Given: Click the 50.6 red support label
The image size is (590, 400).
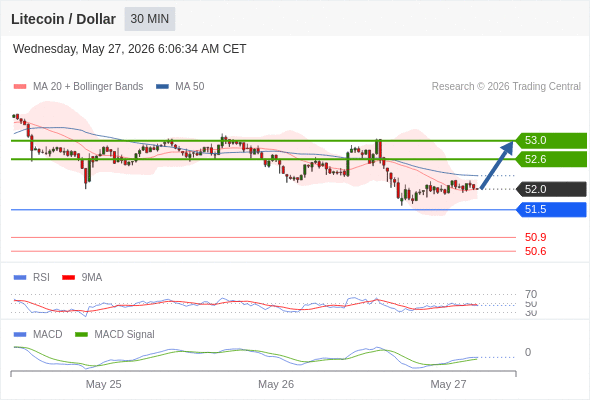Looking at the screenshot, I should pos(535,251).
